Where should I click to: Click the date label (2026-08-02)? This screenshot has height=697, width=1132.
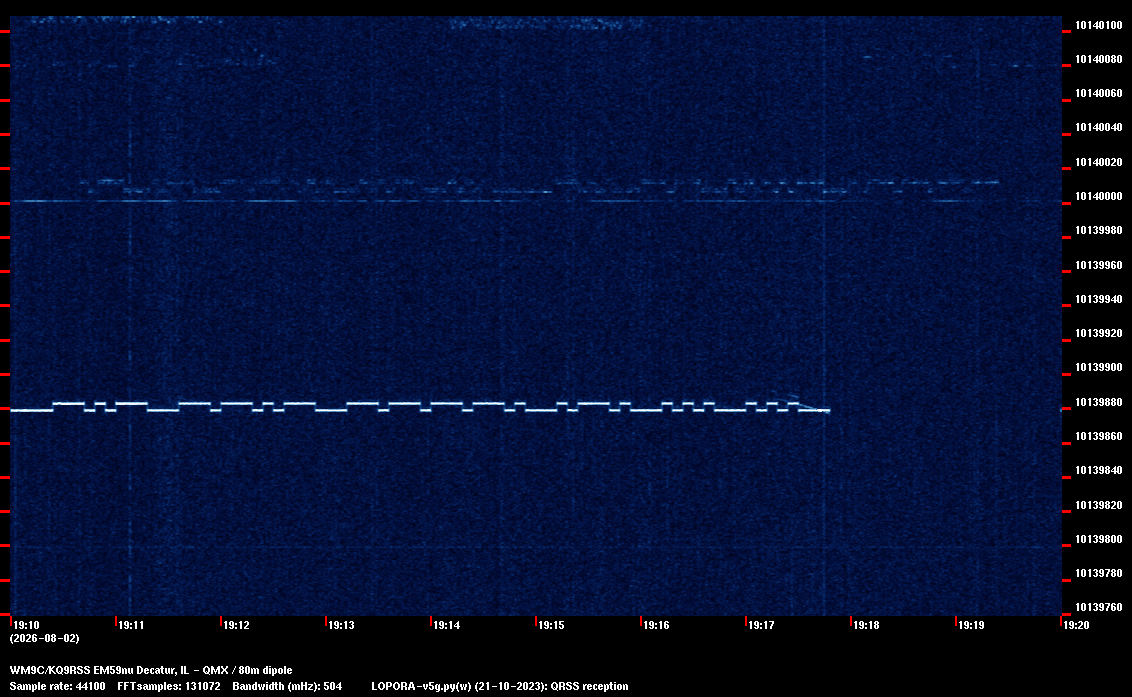(45, 638)
